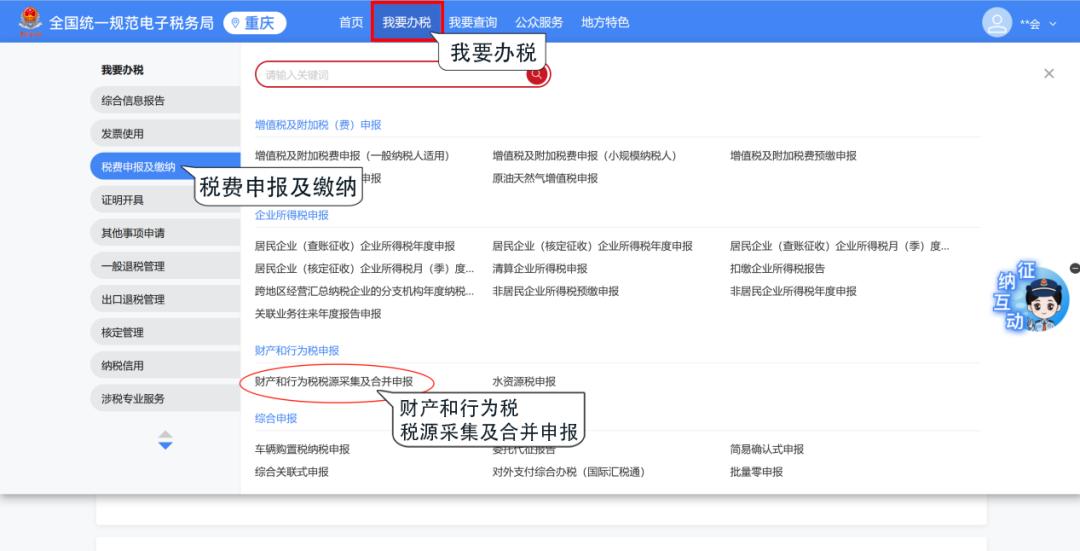The image size is (1080, 551).
Task: Open 简易确认式申报 link
Action: [x=767, y=449]
